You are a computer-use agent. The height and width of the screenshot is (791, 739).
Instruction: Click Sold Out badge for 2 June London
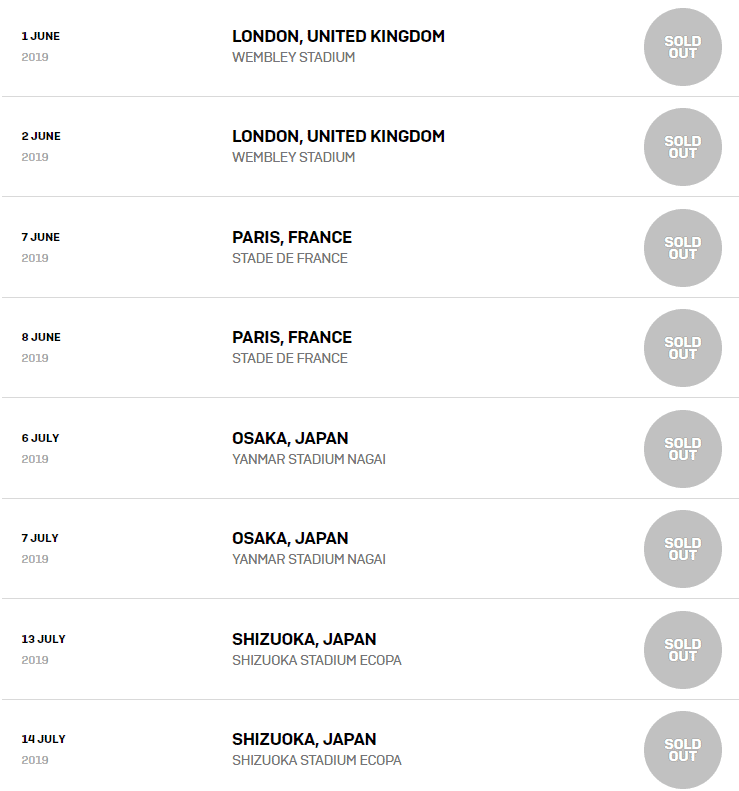click(x=682, y=147)
